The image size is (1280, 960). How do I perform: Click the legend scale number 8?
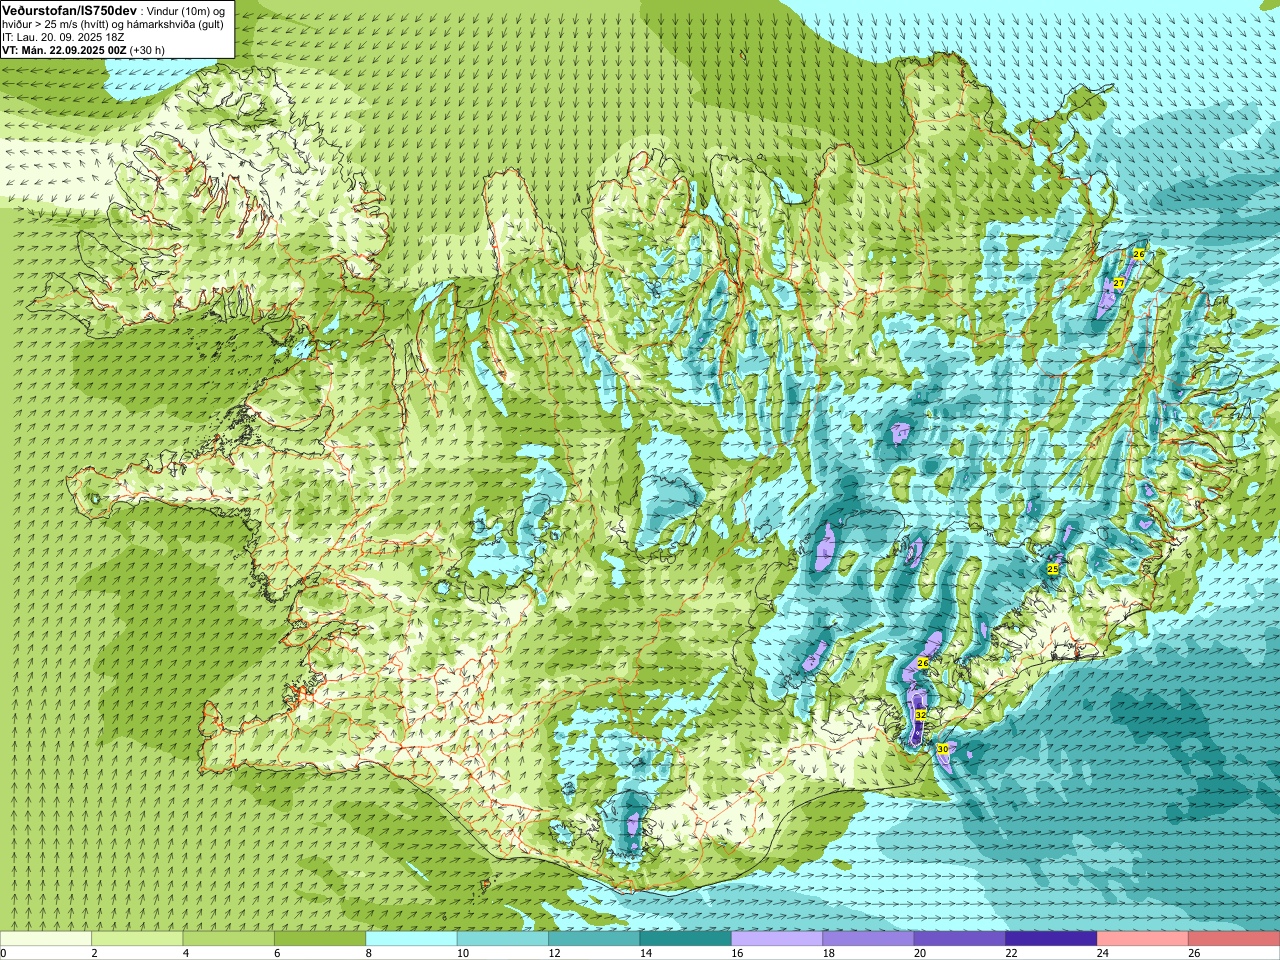tap(369, 953)
